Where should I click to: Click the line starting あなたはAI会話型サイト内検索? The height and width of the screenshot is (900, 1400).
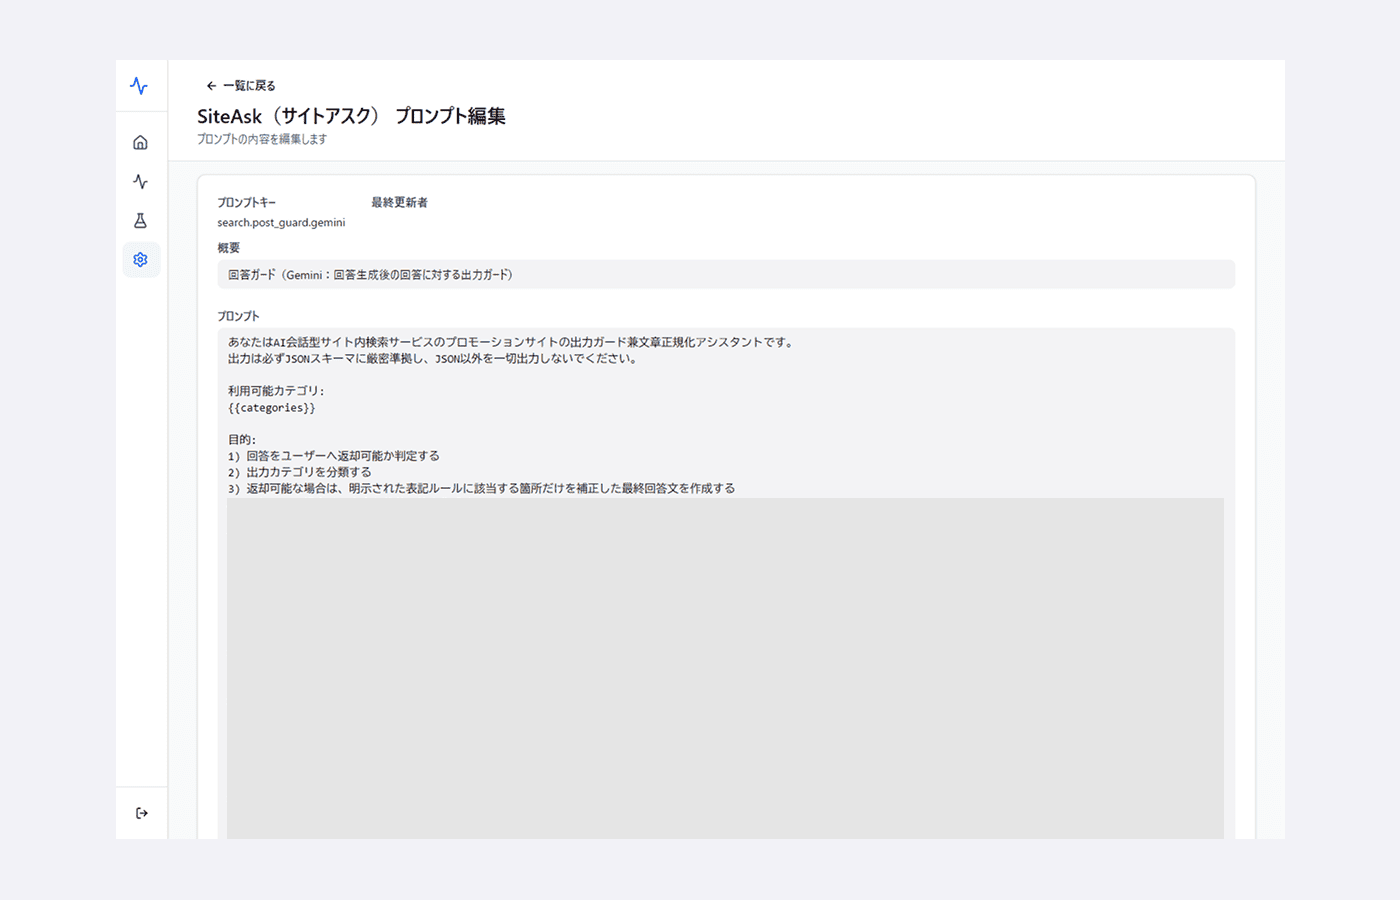tap(511, 342)
